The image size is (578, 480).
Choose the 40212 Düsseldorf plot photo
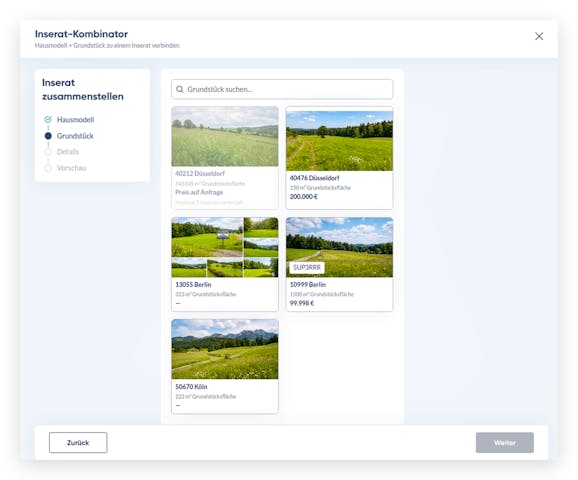pyautogui.click(x=225, y=136)
